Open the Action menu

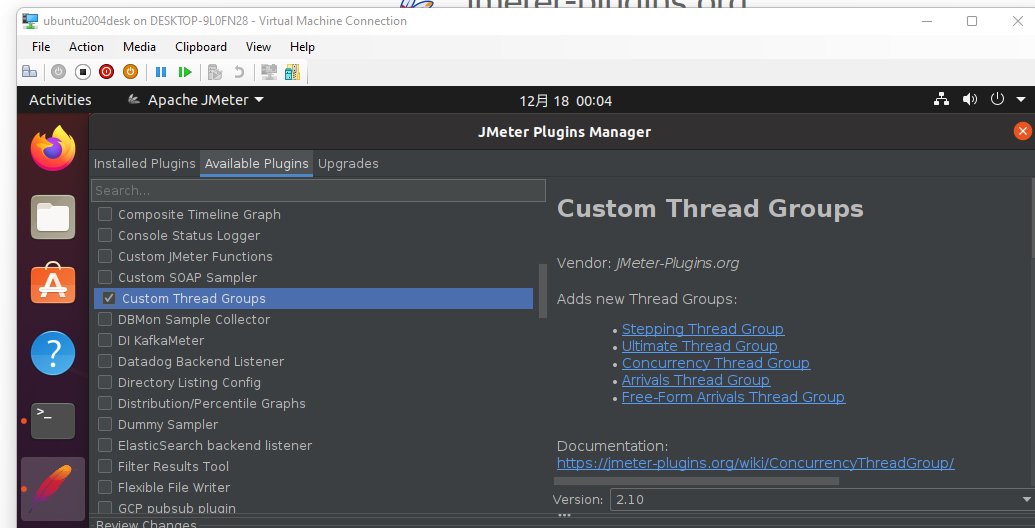point(86,47)
